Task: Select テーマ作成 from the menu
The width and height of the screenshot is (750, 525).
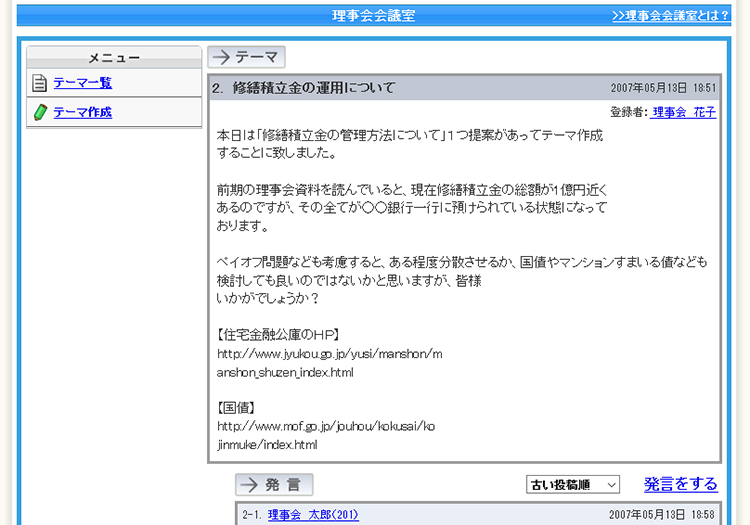Action: (x=82, y=112)
